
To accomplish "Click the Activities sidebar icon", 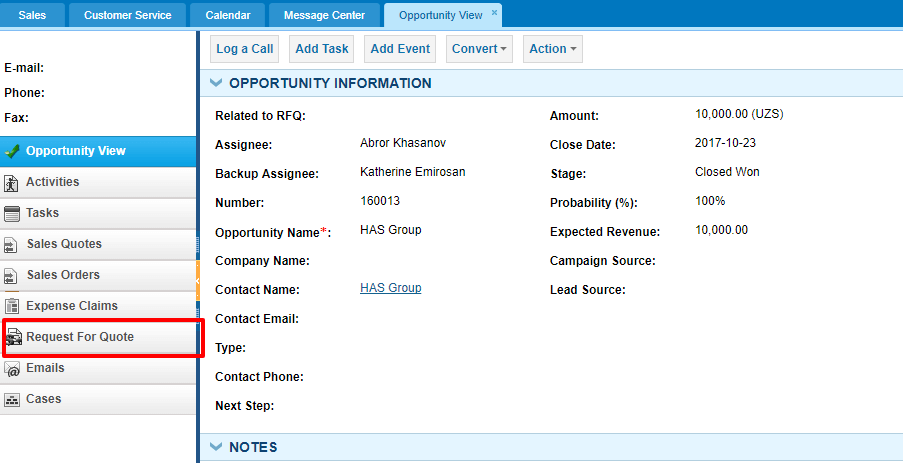I will 12,183.
